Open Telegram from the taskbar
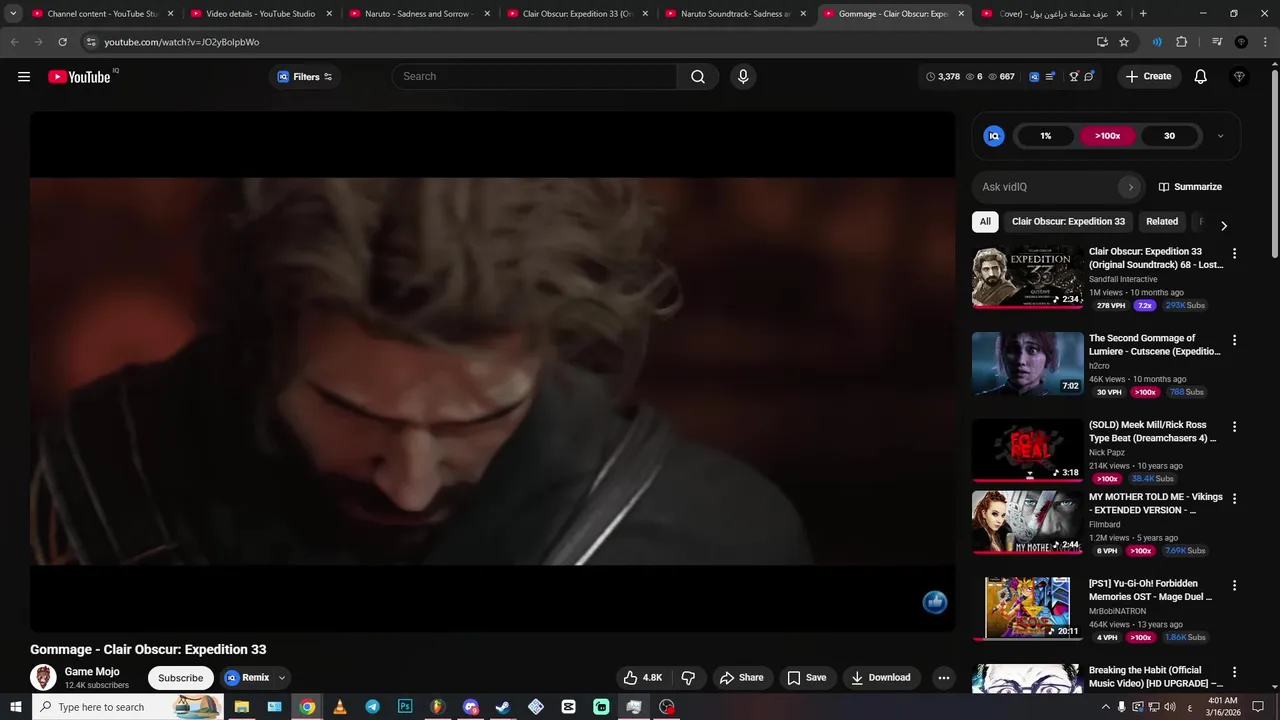This screenshot has height=720, width=1280. click(372, 707)
